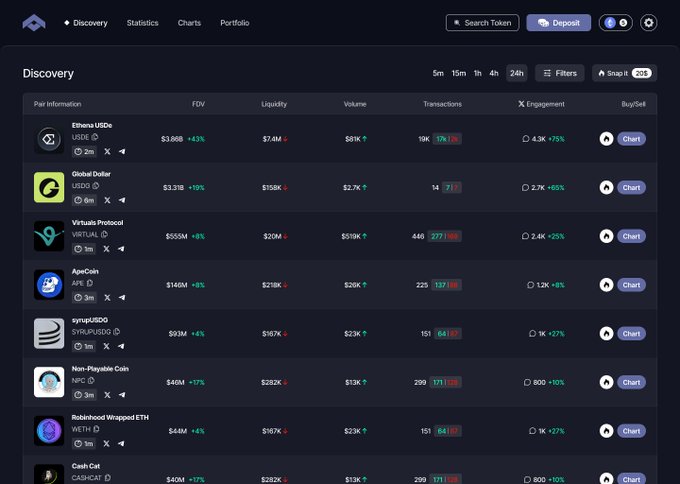Select the 1h timeframe
This screenshot has height=484, width=680.
[477, 73]
